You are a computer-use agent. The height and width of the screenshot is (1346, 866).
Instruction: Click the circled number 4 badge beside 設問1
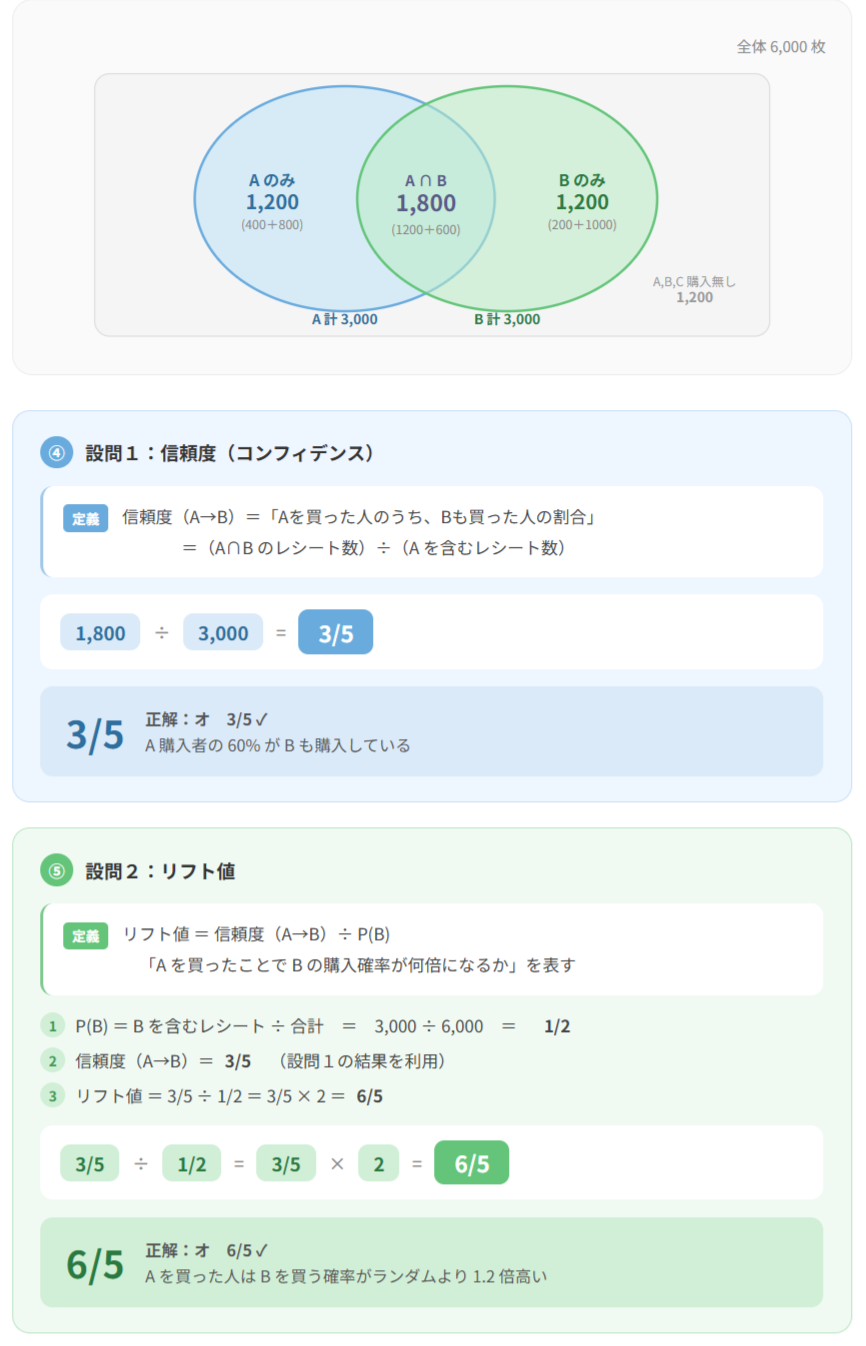(57, 453)
